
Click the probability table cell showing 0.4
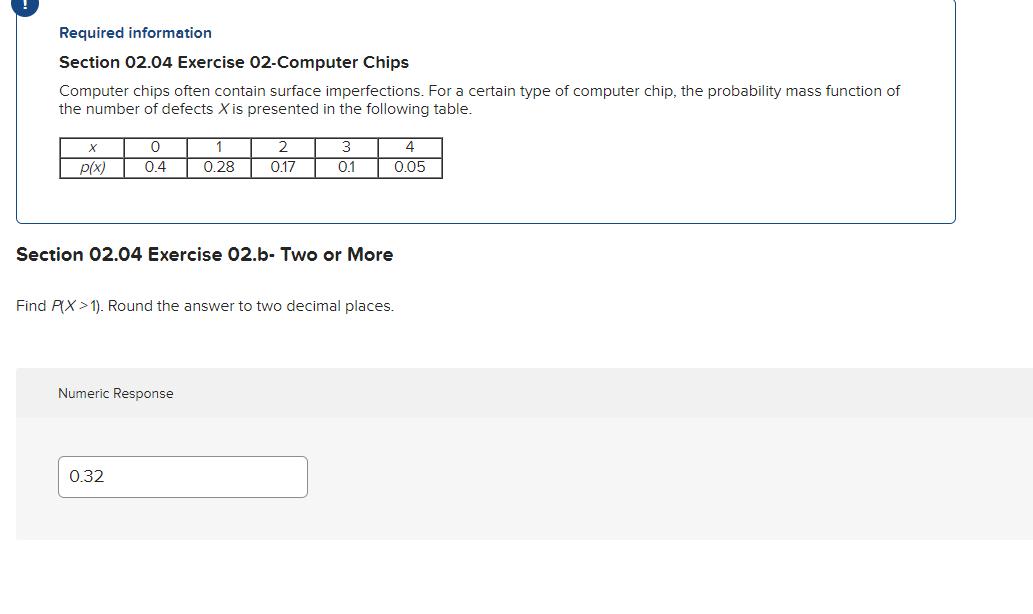[x=155, y=167]
